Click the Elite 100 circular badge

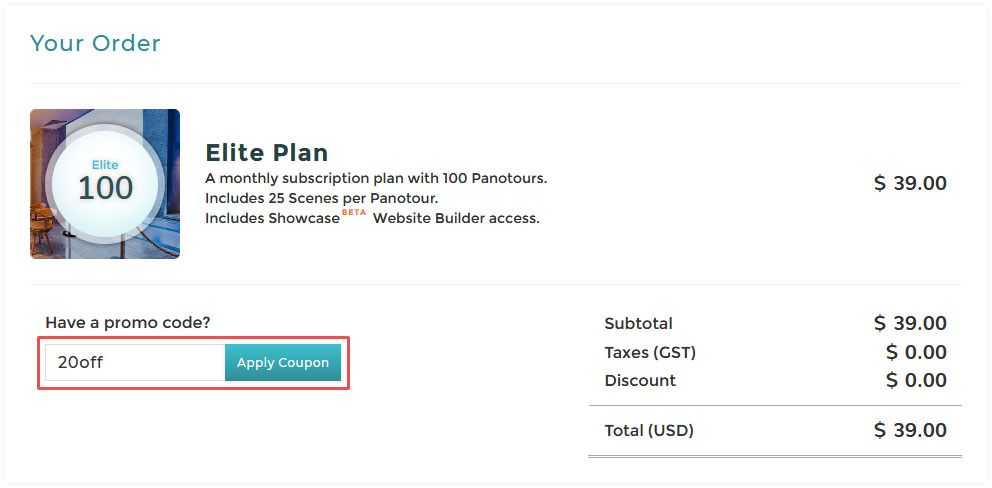pyautogui.click(x=105, y=184)
